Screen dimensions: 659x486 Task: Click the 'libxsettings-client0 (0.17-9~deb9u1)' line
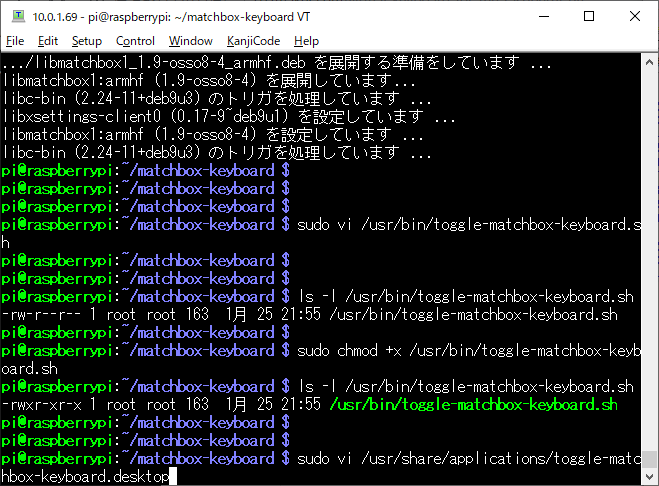(x=228, y=116)
